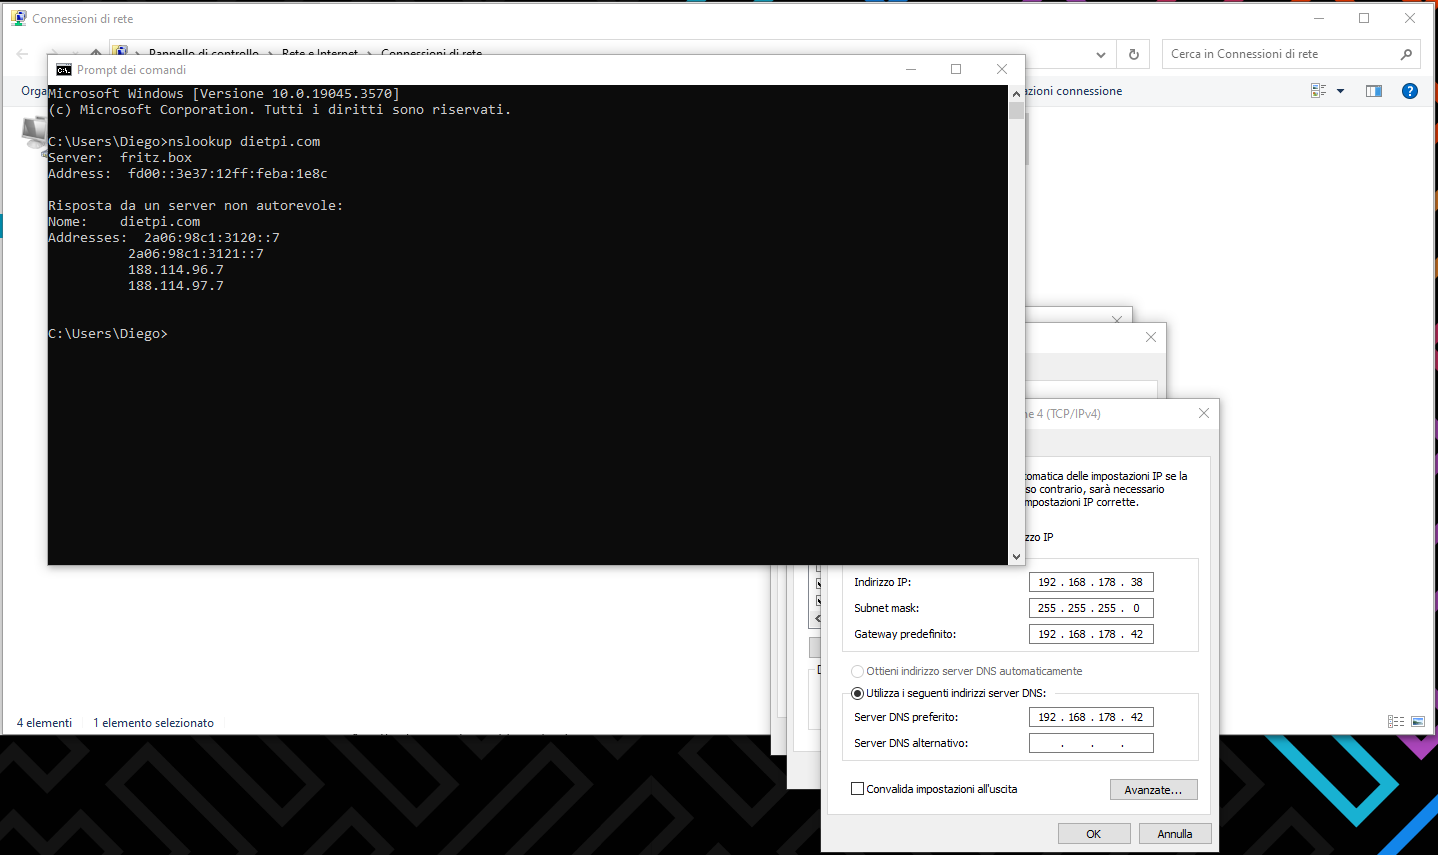Maximize the Command Prompt window

coord(956,69)
